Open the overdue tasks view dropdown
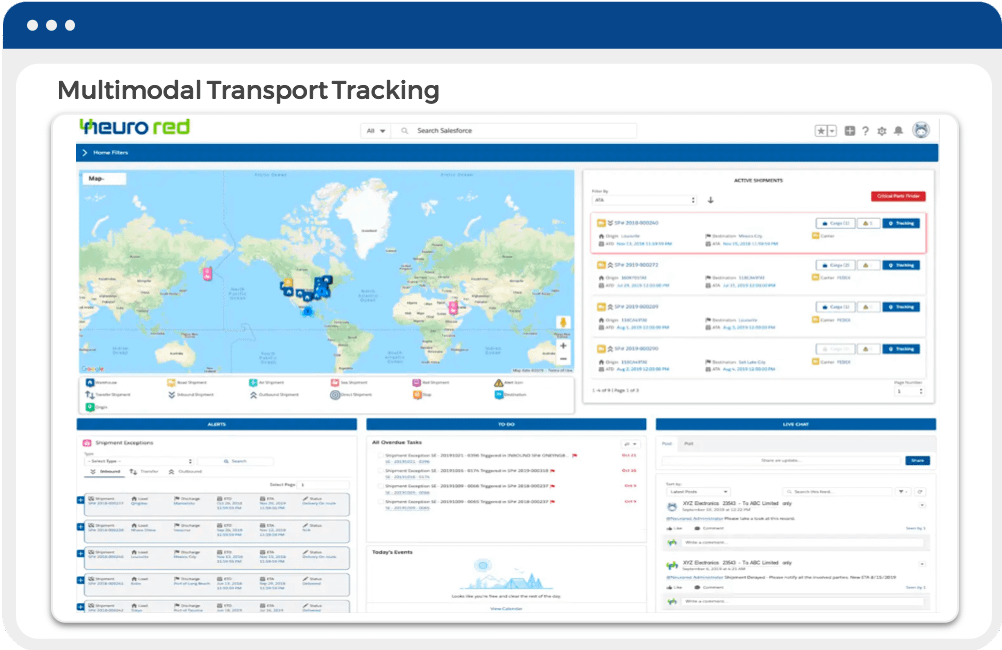The height and width of the screenshot is (650, 1002). pyautogui.click(x=631, y=444)
